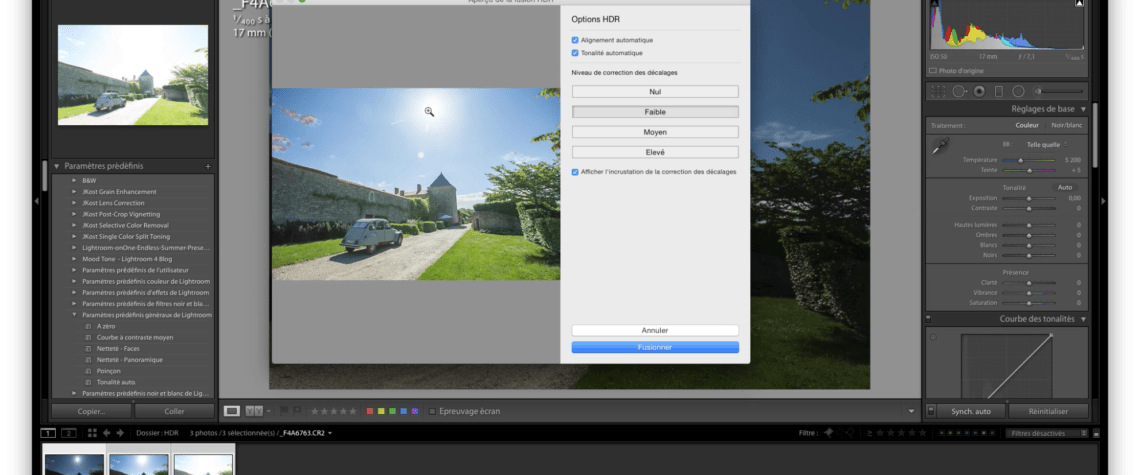Image resolution: width=1140 pixels, height=475 pixels.
Task: Click the tone curve target adjustment tool
Action: coord(934,337)
